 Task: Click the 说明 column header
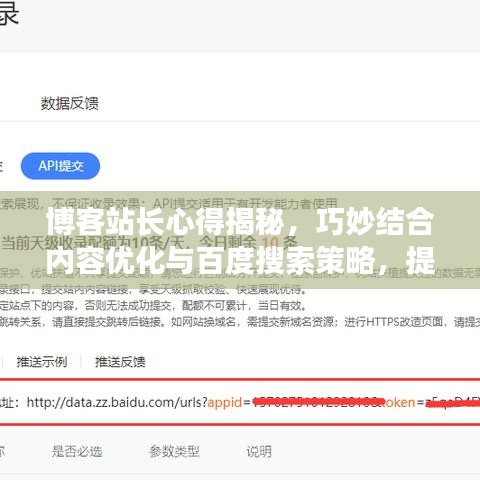point(259,452)
